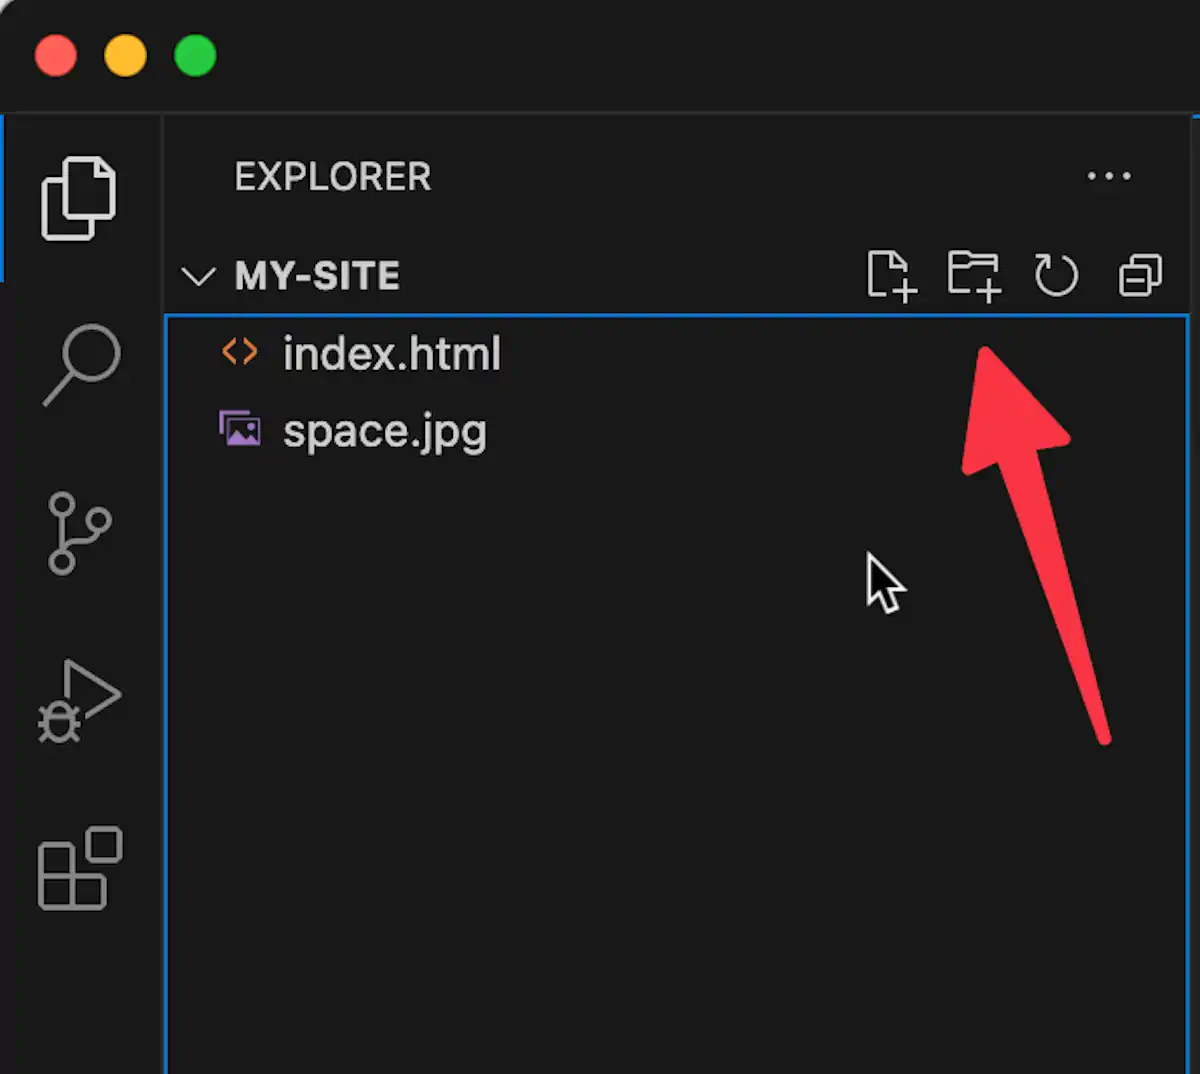
Task: Open space.jpg image file
Action: (x=676, y=432)
